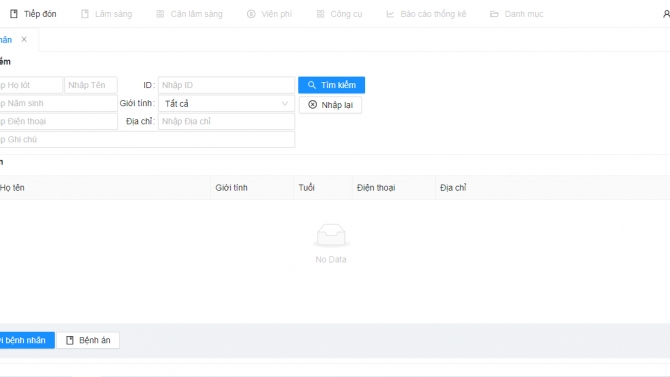Open the Viện phí menu
Screen dimensions: 670x377
pos(269,14)
